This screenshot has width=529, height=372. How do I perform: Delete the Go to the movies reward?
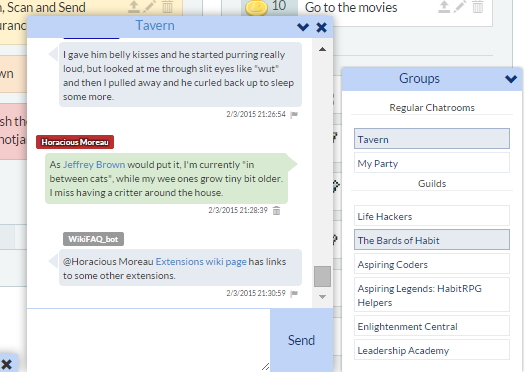click(477, 7)
